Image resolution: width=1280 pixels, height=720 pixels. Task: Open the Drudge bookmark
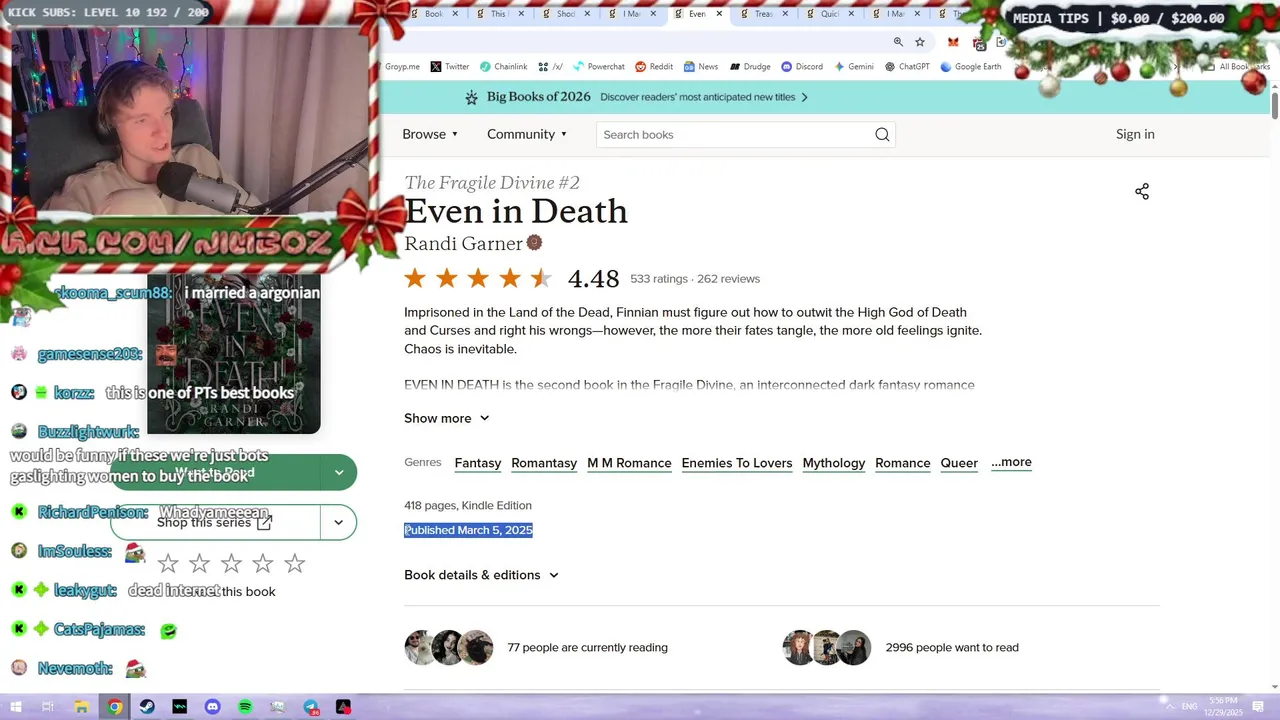coord(750,67)
